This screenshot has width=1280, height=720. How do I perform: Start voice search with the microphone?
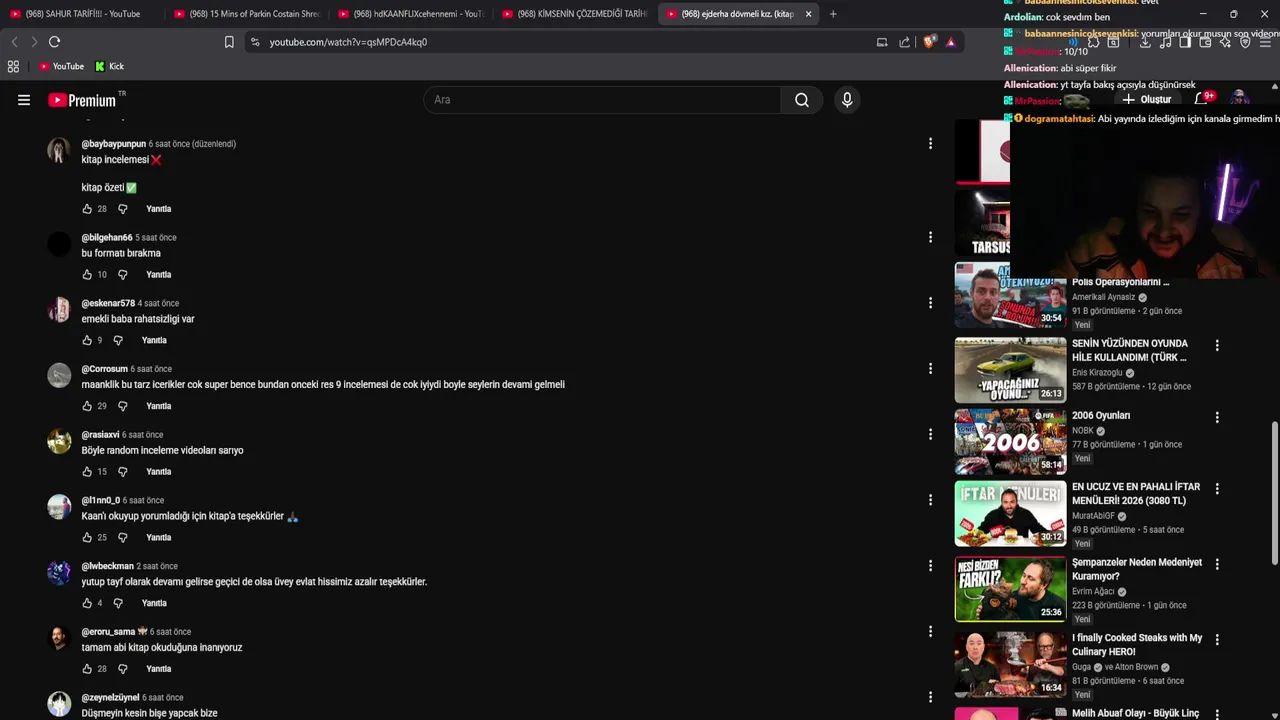point(847,100)
